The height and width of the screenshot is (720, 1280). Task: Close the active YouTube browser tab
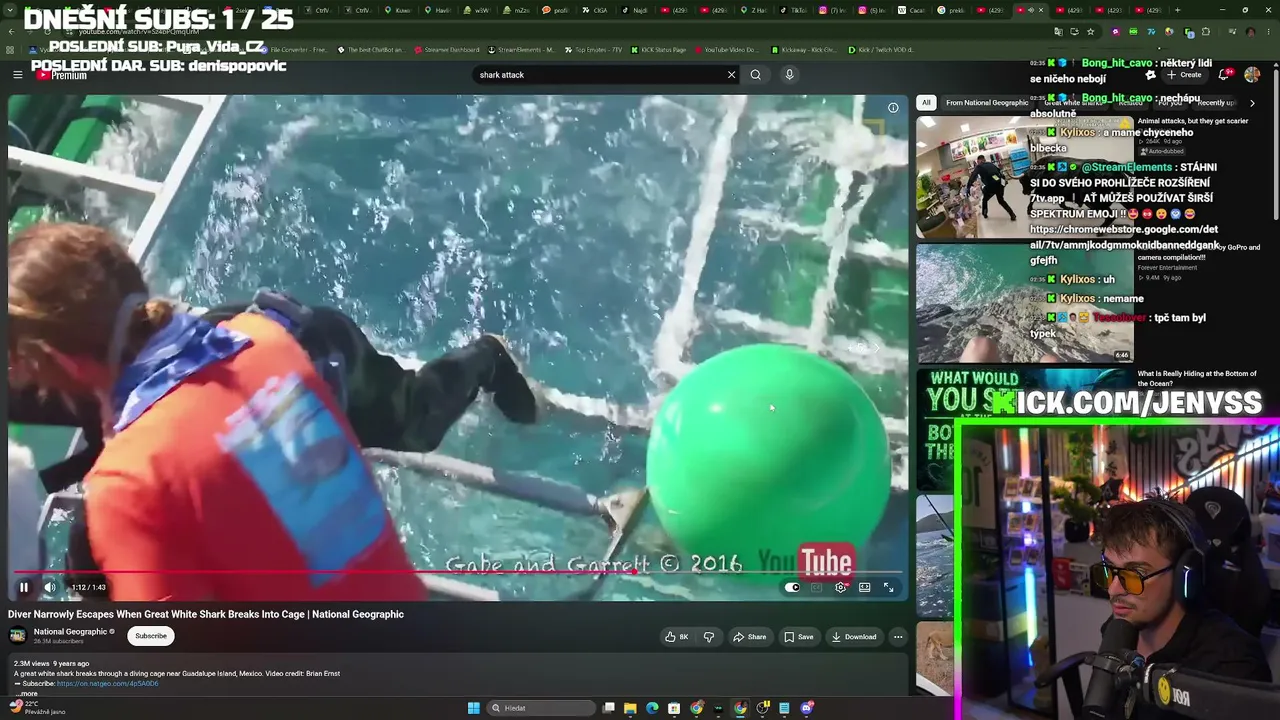click(x=1041, y=10)
